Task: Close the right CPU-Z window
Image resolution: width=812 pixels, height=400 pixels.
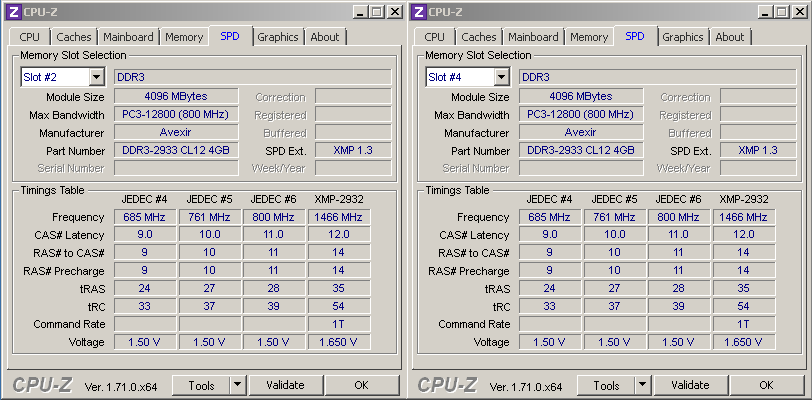Action: tap(800, 12)
